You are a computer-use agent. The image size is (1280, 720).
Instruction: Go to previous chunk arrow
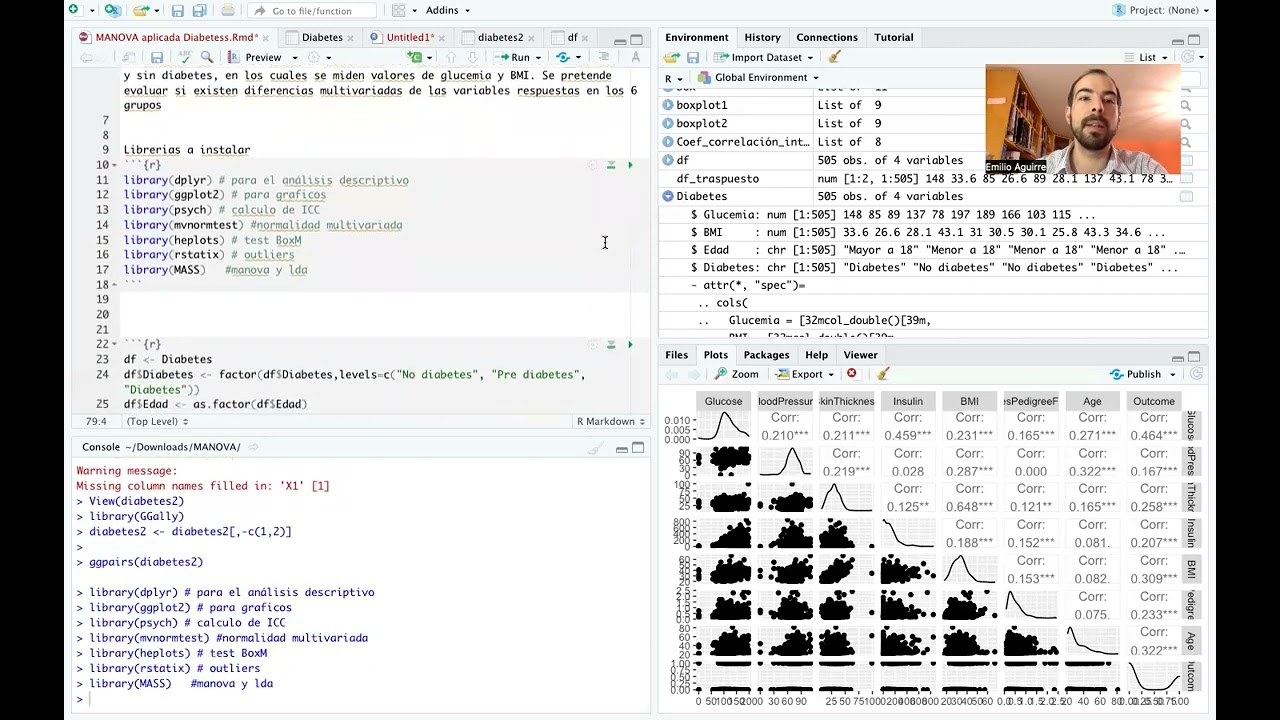pyautogui.click(x=451, y=57)
